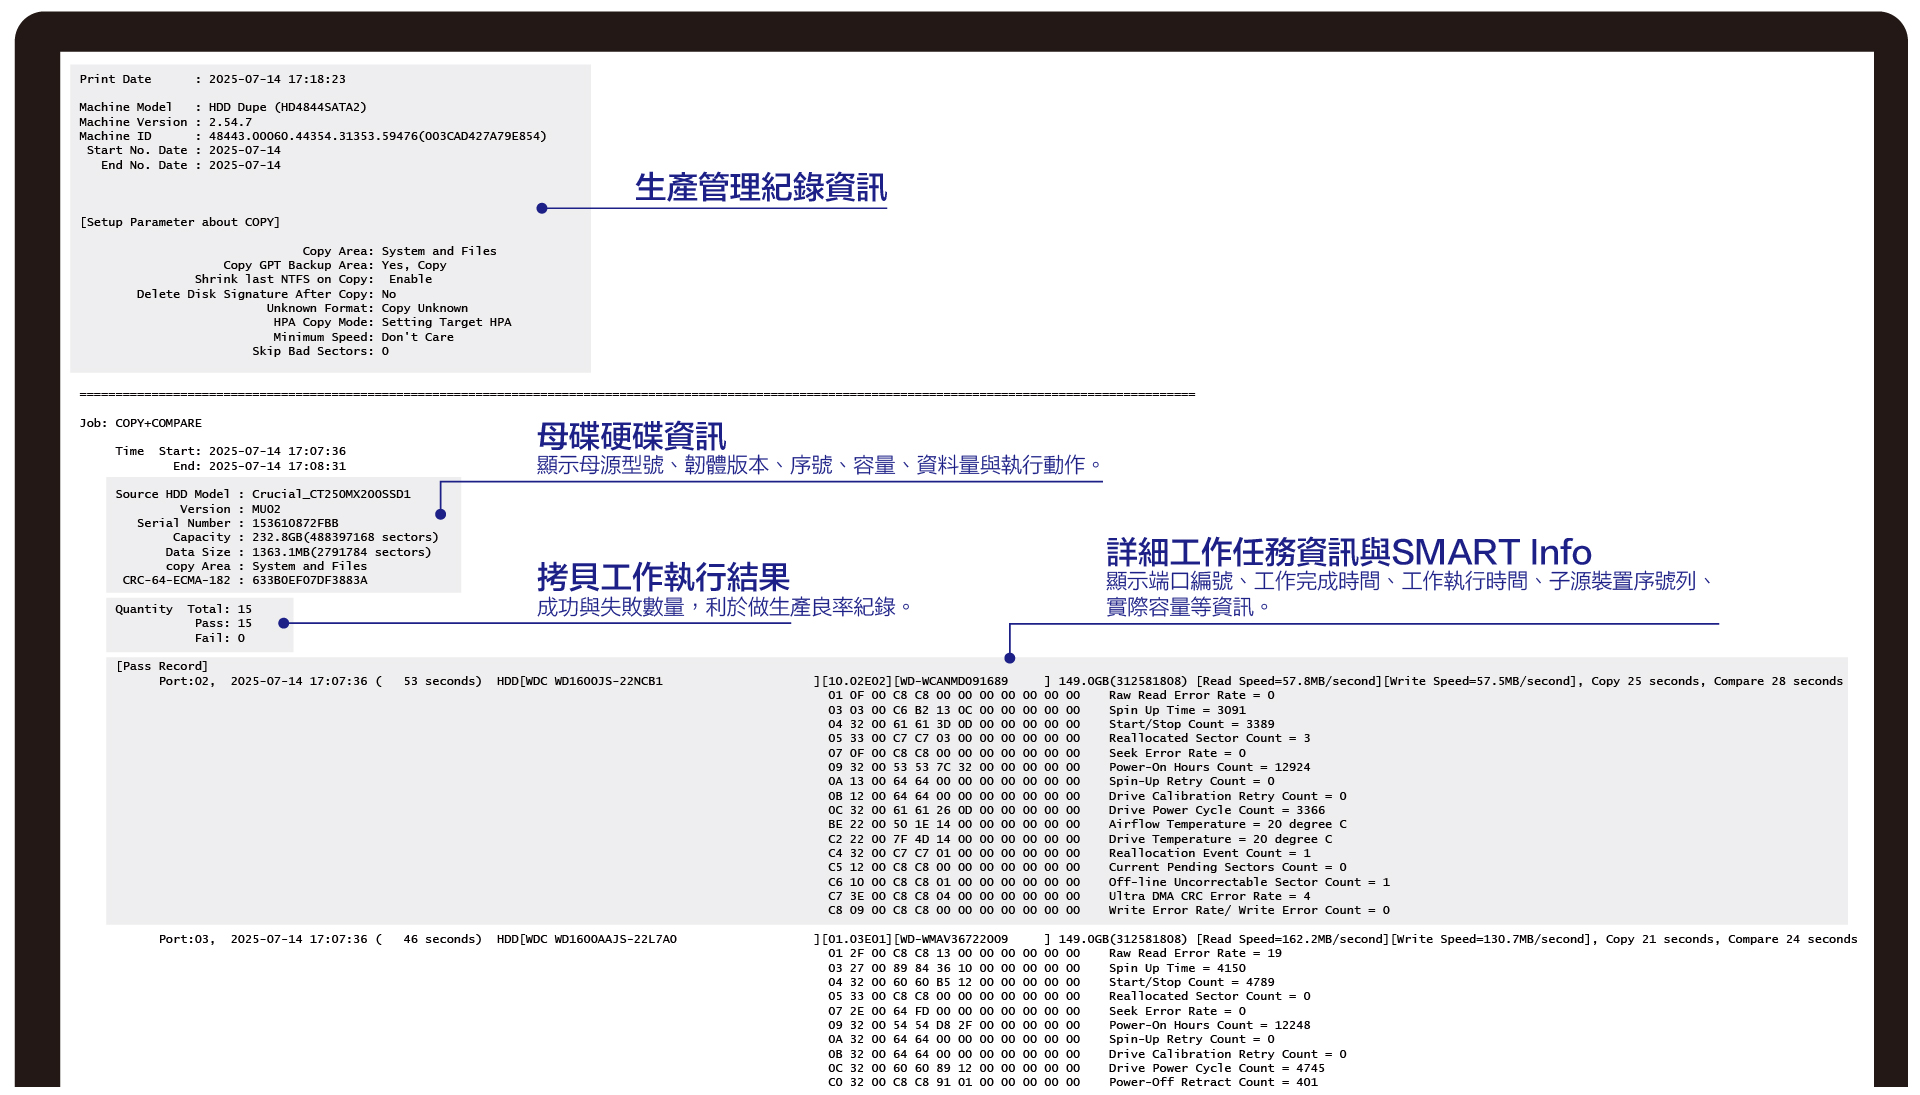This screenshot has height=1095, width=1920.
Task: Click the 詳細工作任務資訊與SMART Info heading
Action: point(1348,552)
